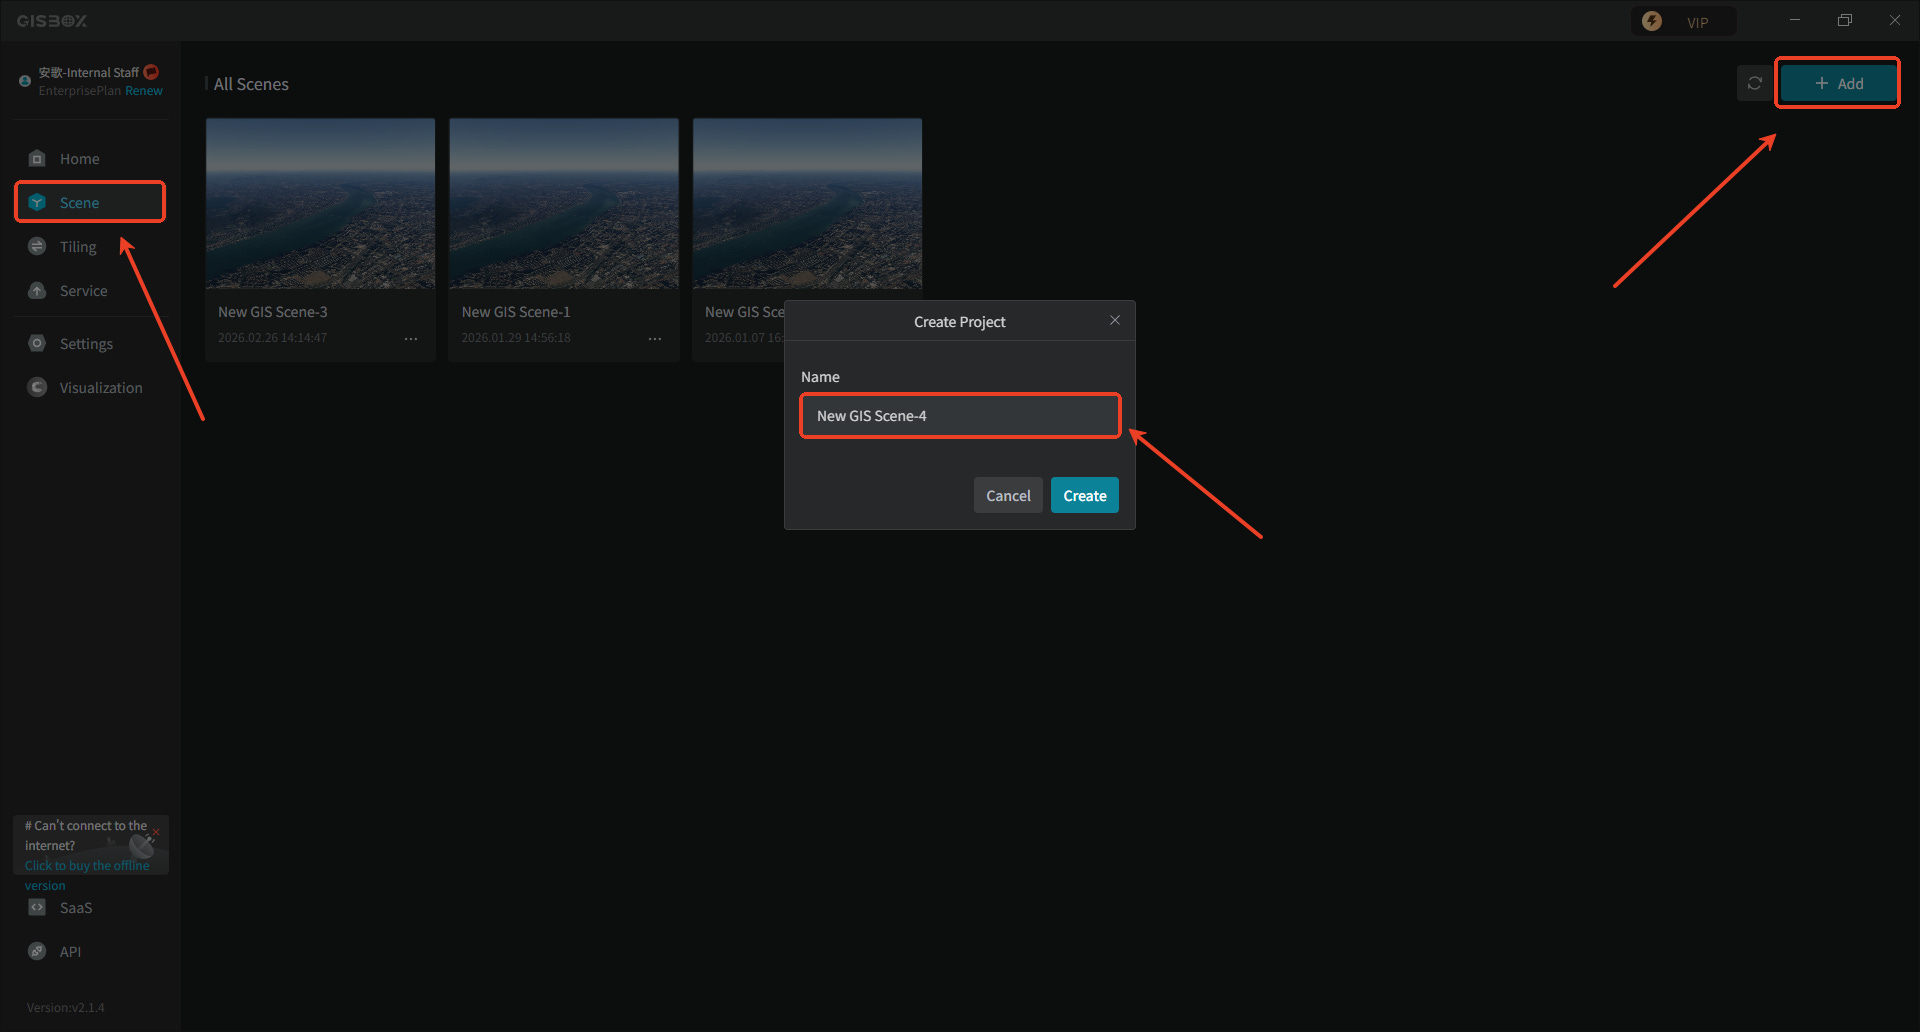Minimize the GISBOX window
Screen dimensions: 1920x1032
point(1795,20)
